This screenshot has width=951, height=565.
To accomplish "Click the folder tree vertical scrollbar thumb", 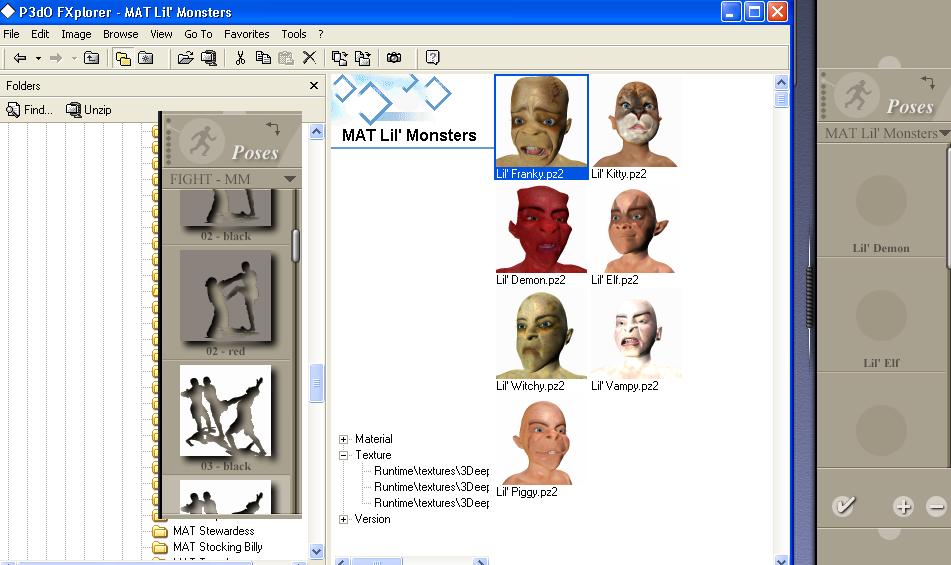I will coord(317,383).
